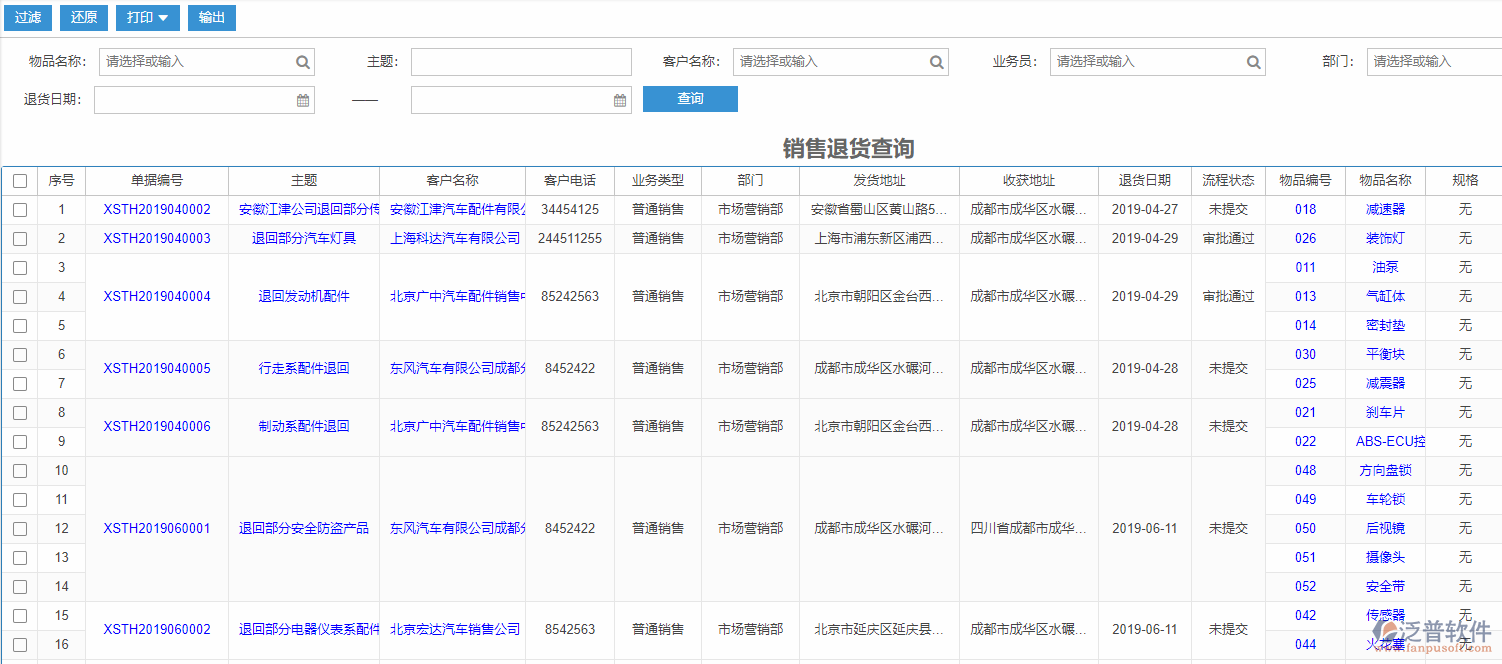Toggle the select-all checkbox in table header
Viewport: 1502px width, 664px height.
(20, 180)
